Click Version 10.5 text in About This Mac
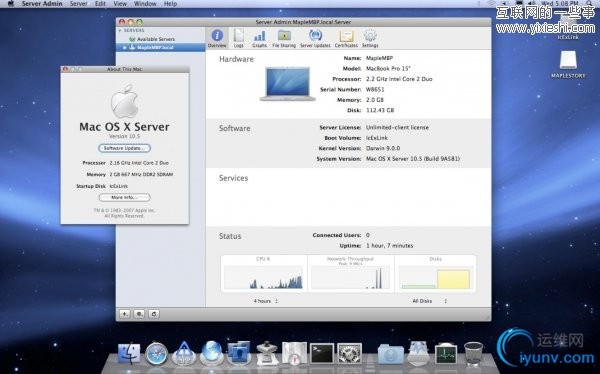This screenshot has height=374, width=600. point(124,136)
